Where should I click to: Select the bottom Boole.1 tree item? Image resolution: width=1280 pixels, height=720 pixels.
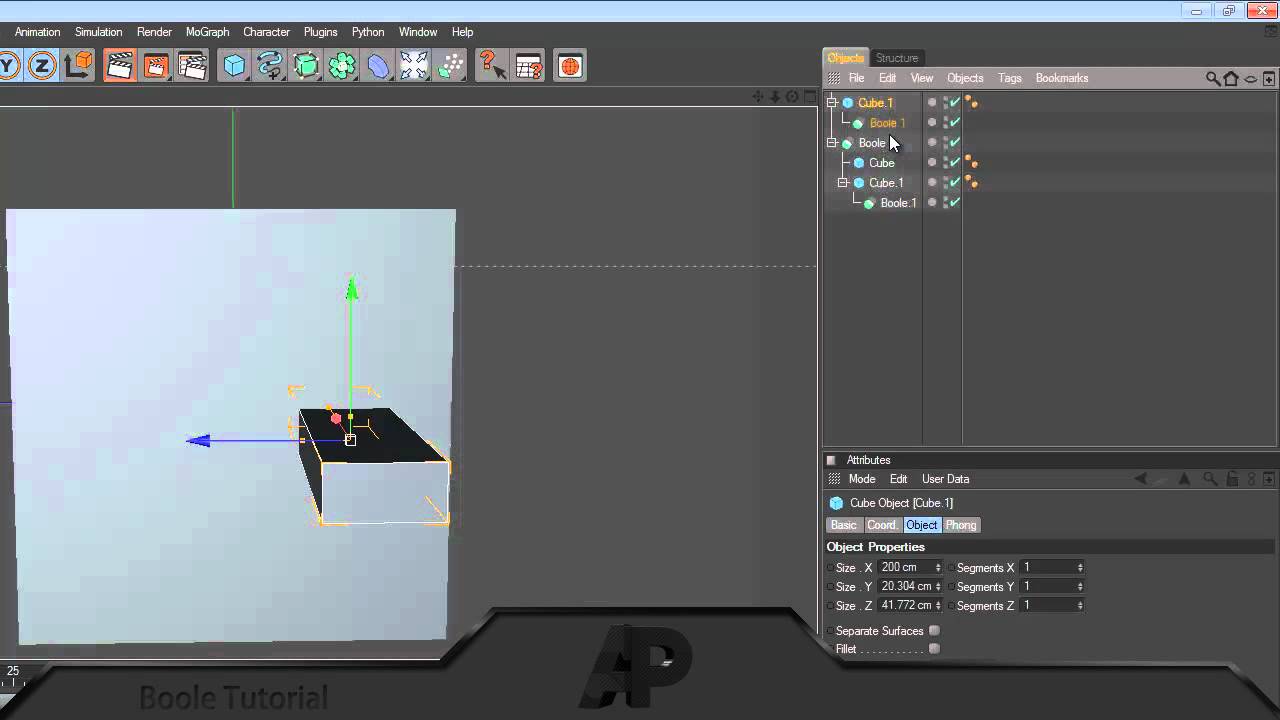pos(898,203)
